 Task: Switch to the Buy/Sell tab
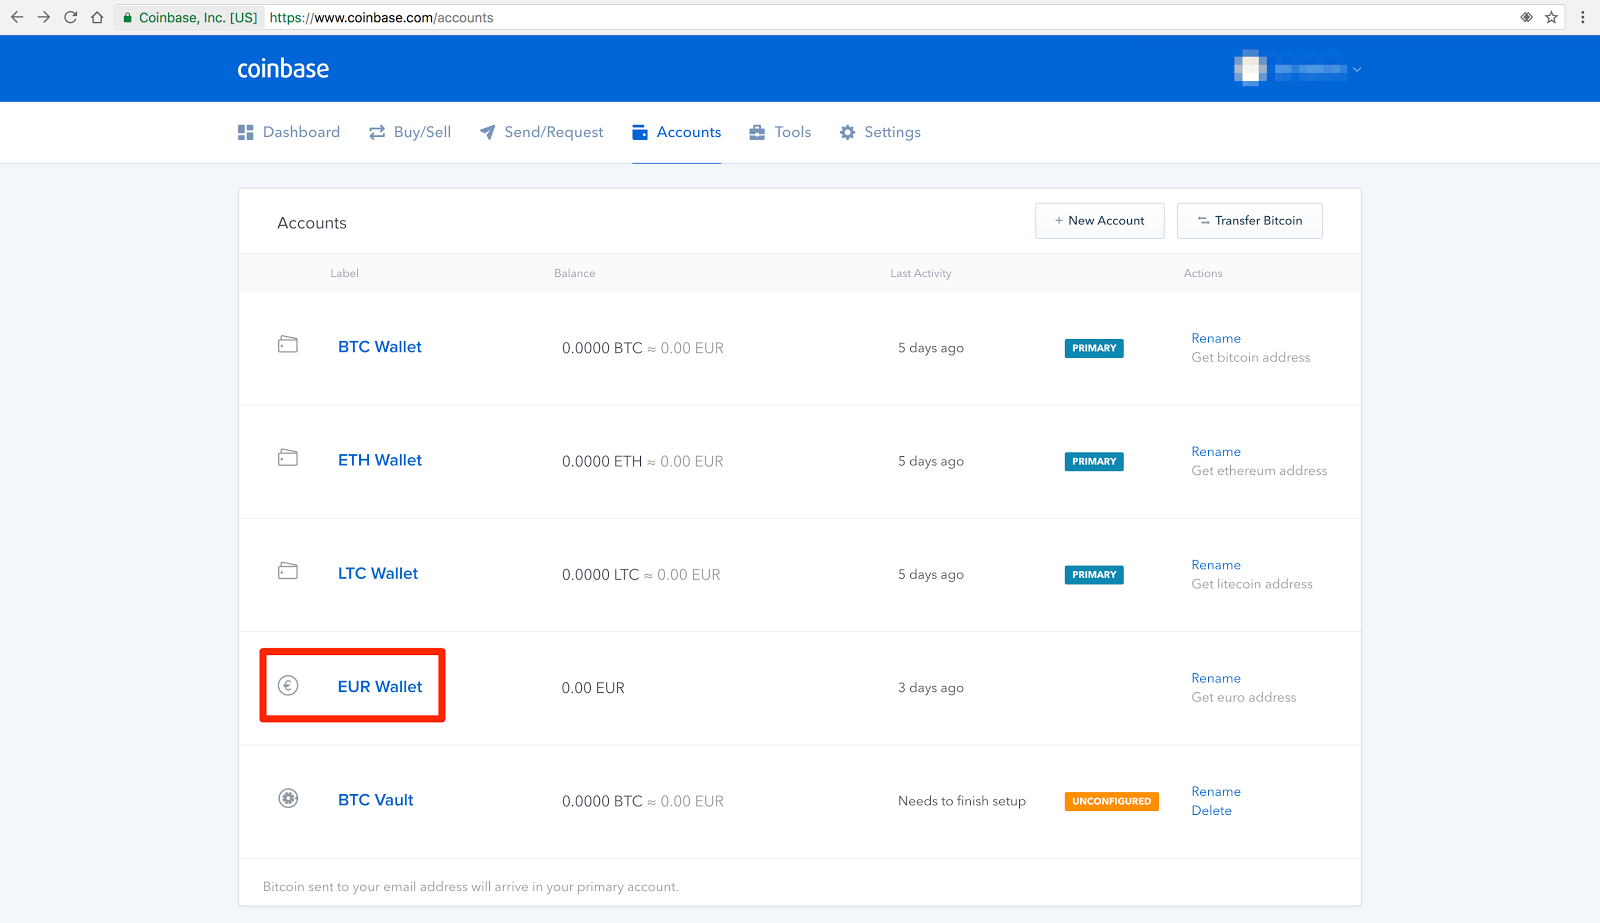(410, 132)
